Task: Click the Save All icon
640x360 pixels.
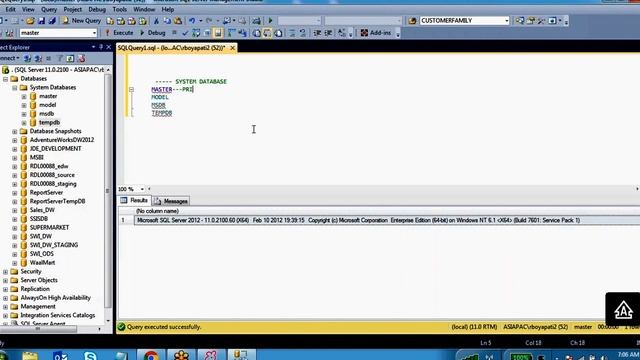Action: tap(52, 21)
